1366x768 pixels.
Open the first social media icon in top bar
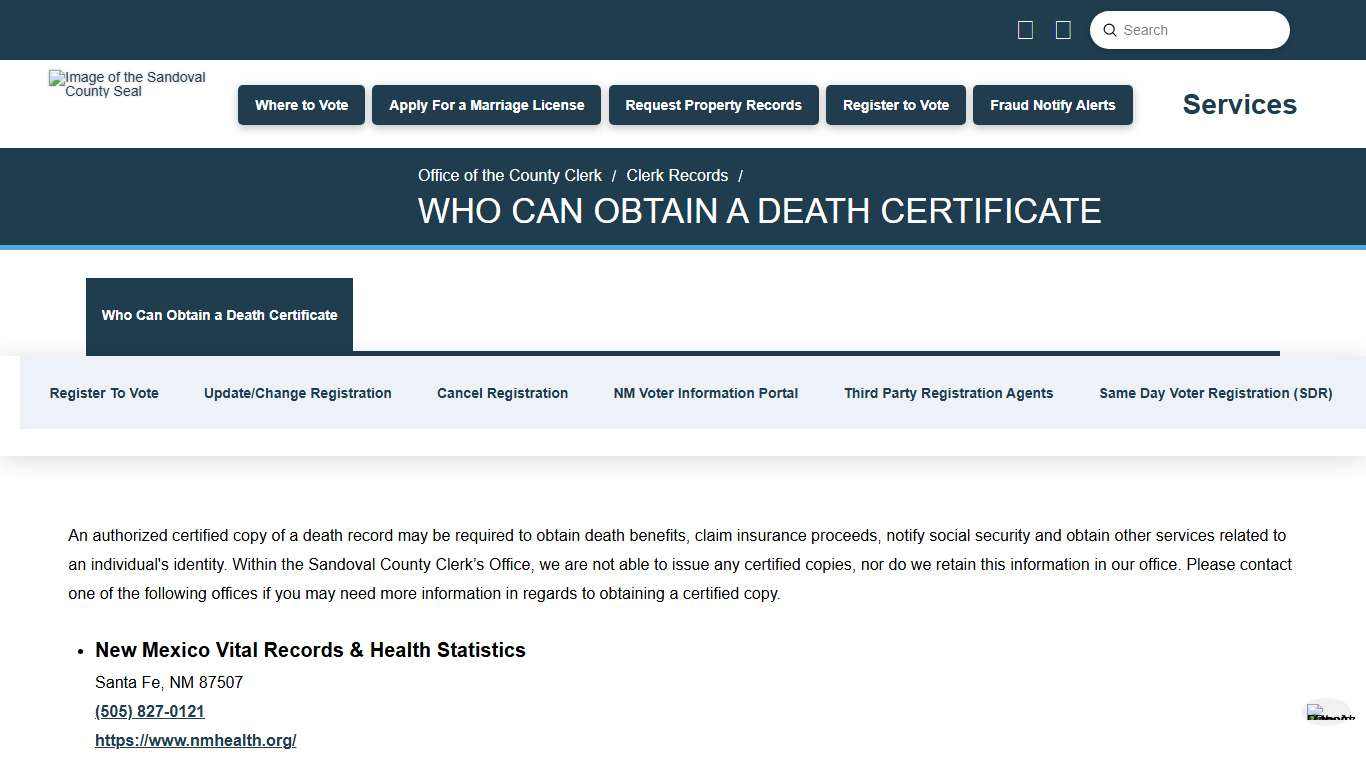(1025, 29)
